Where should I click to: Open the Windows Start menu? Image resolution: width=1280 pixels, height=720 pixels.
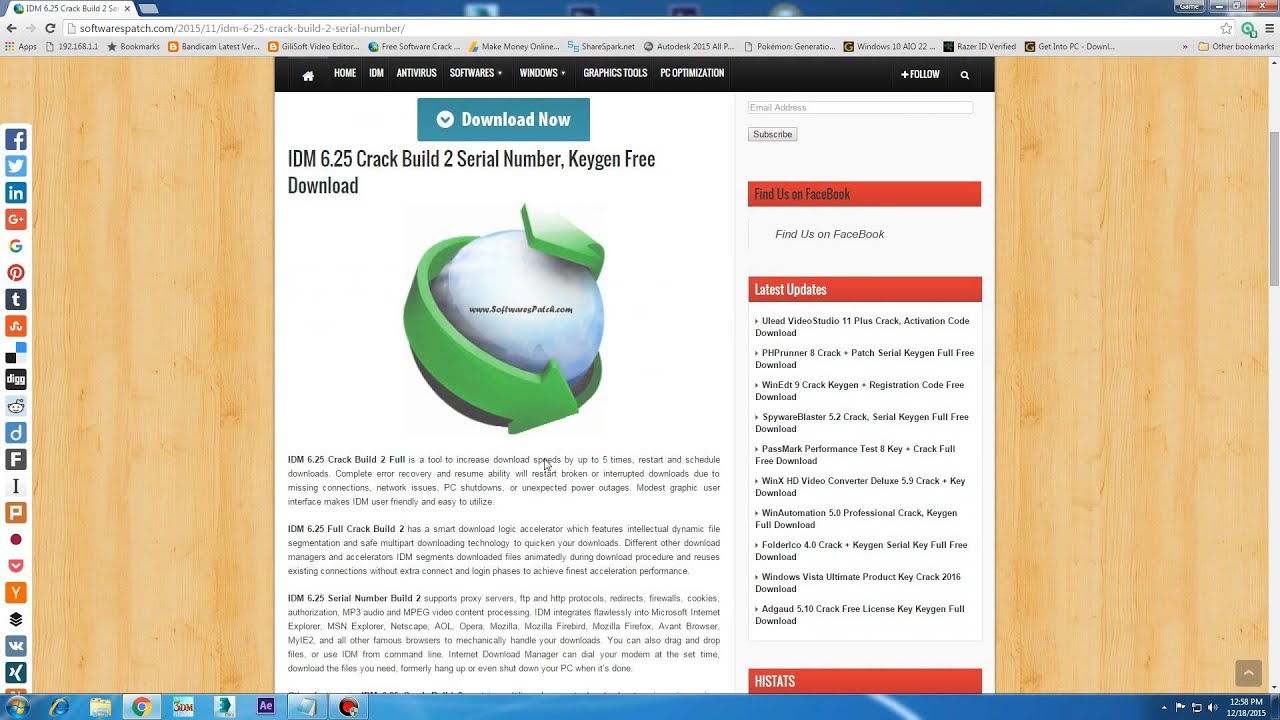[18, 707]
